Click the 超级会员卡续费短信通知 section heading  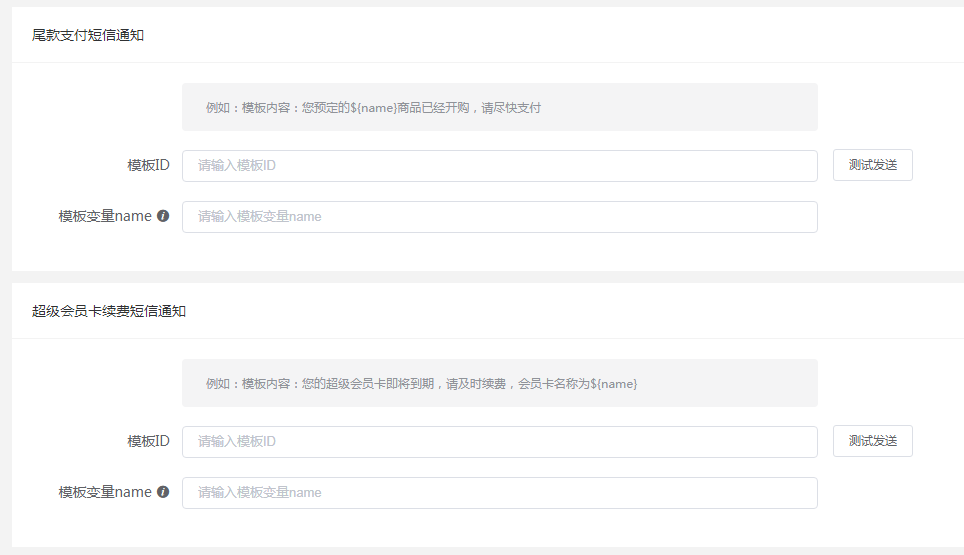[x=109, y=311]
